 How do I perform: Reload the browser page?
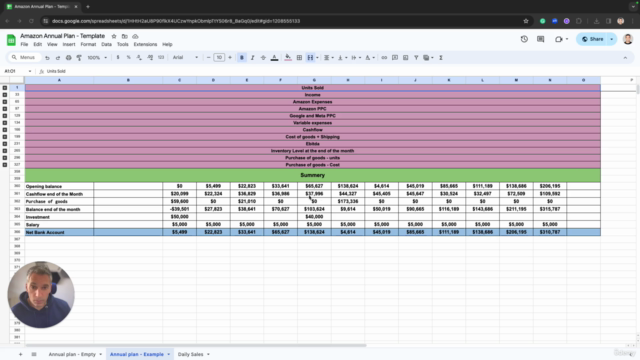point(31,21)
